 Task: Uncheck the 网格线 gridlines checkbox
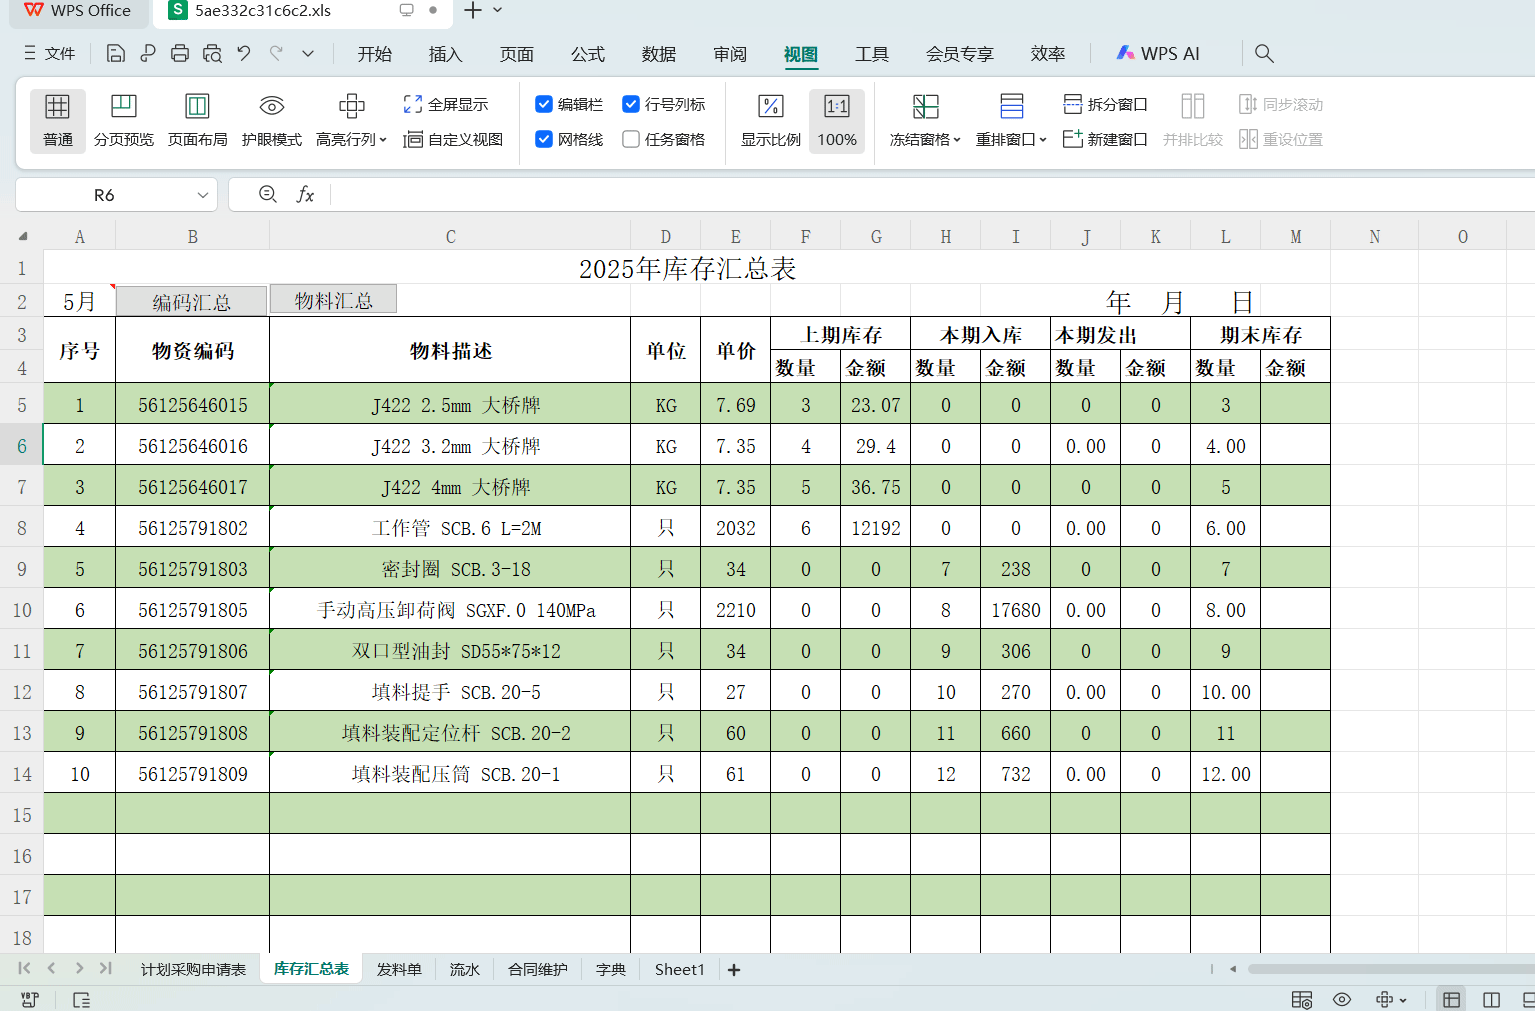click(x=543, y=139)
